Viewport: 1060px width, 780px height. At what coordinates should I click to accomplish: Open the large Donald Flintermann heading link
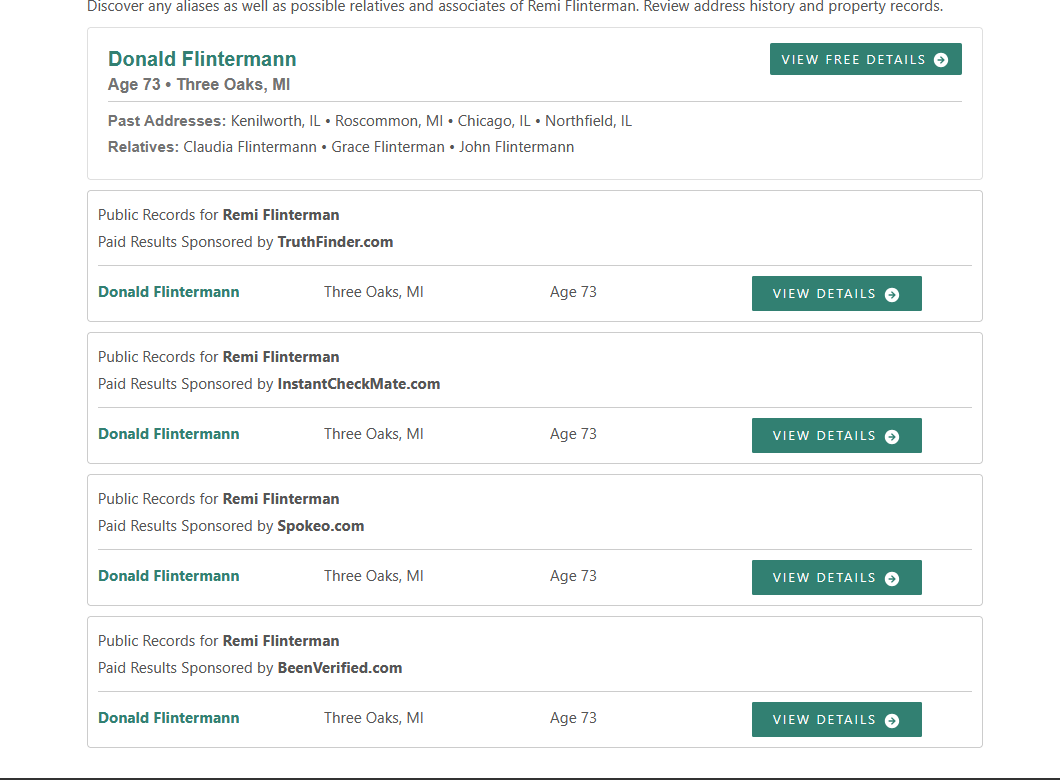point(202,59)
